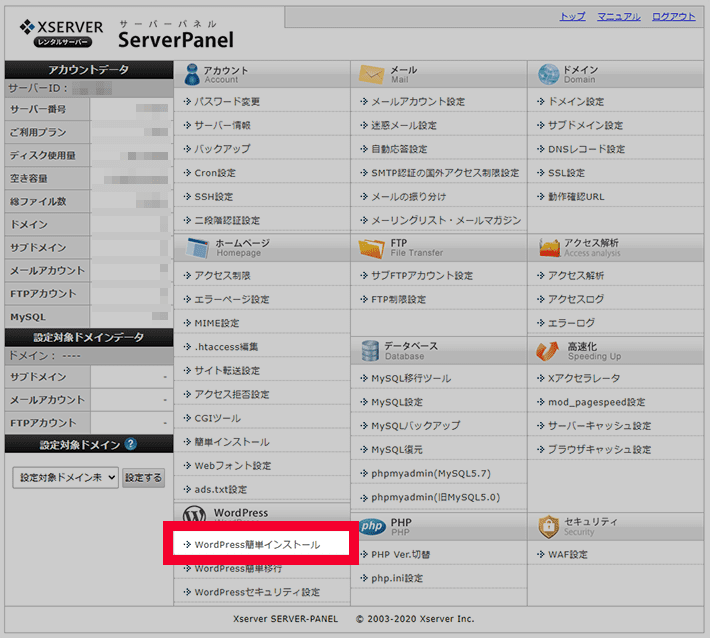Screen dimensions: 710x638
Task: Open 迷惑メール設定
Action: pyautogui.click(x=404, y=125)
